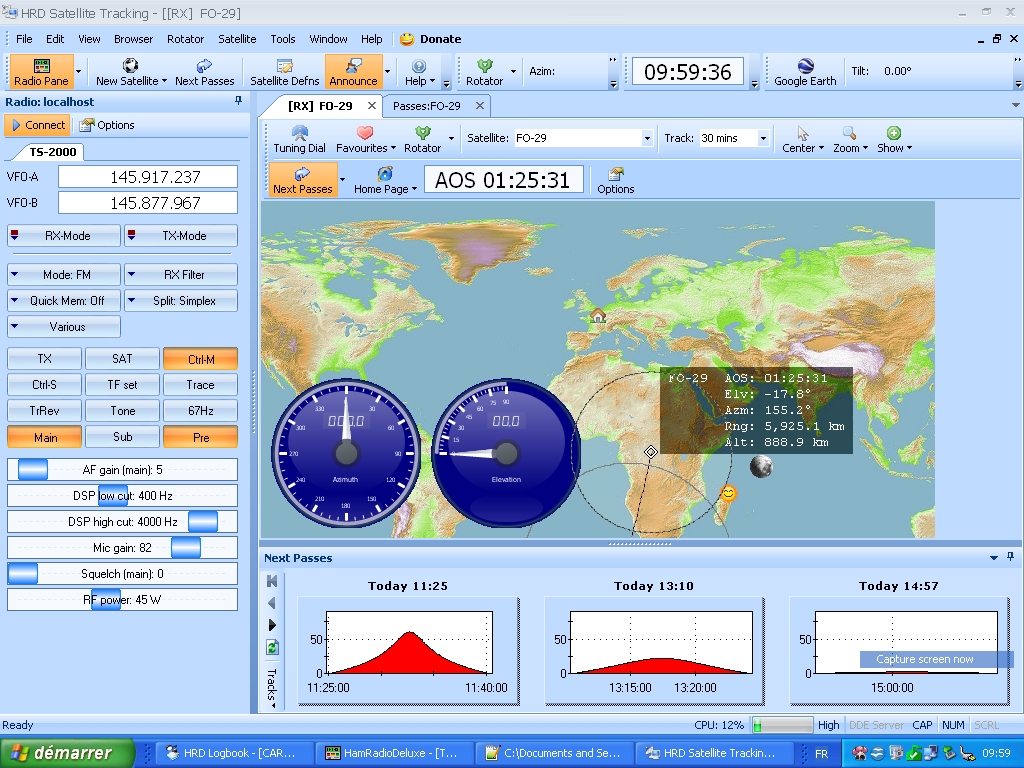Launch Google Earth from the toolbar
The height and width of the screenshot is (768, 1024).
point(805,72)
